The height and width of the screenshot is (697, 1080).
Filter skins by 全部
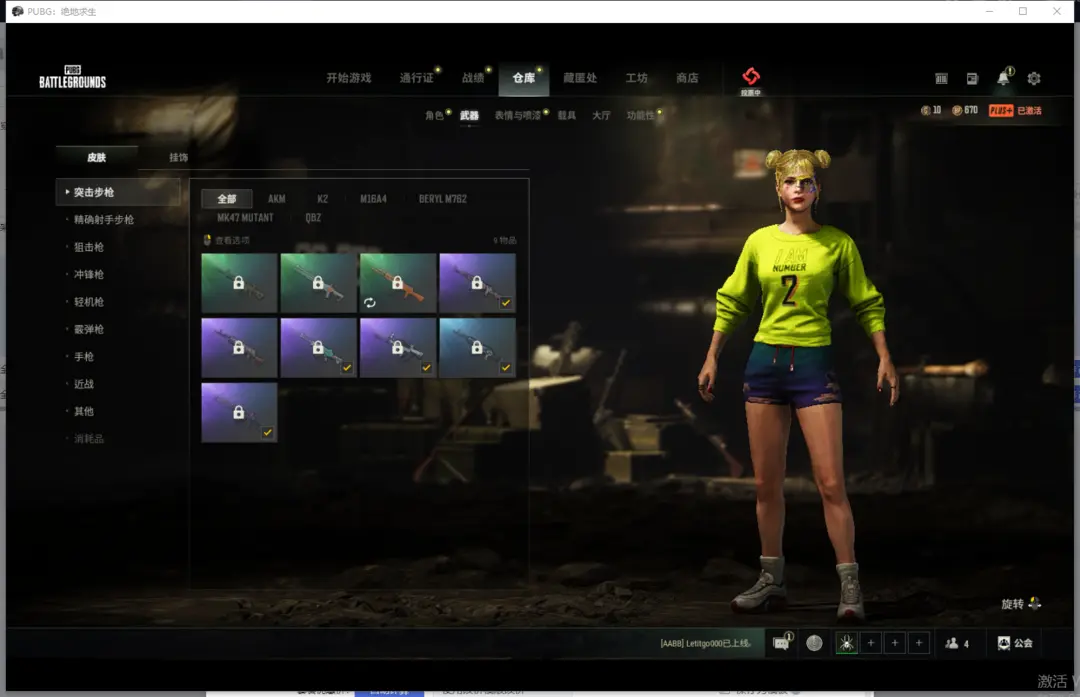[227, 198]
